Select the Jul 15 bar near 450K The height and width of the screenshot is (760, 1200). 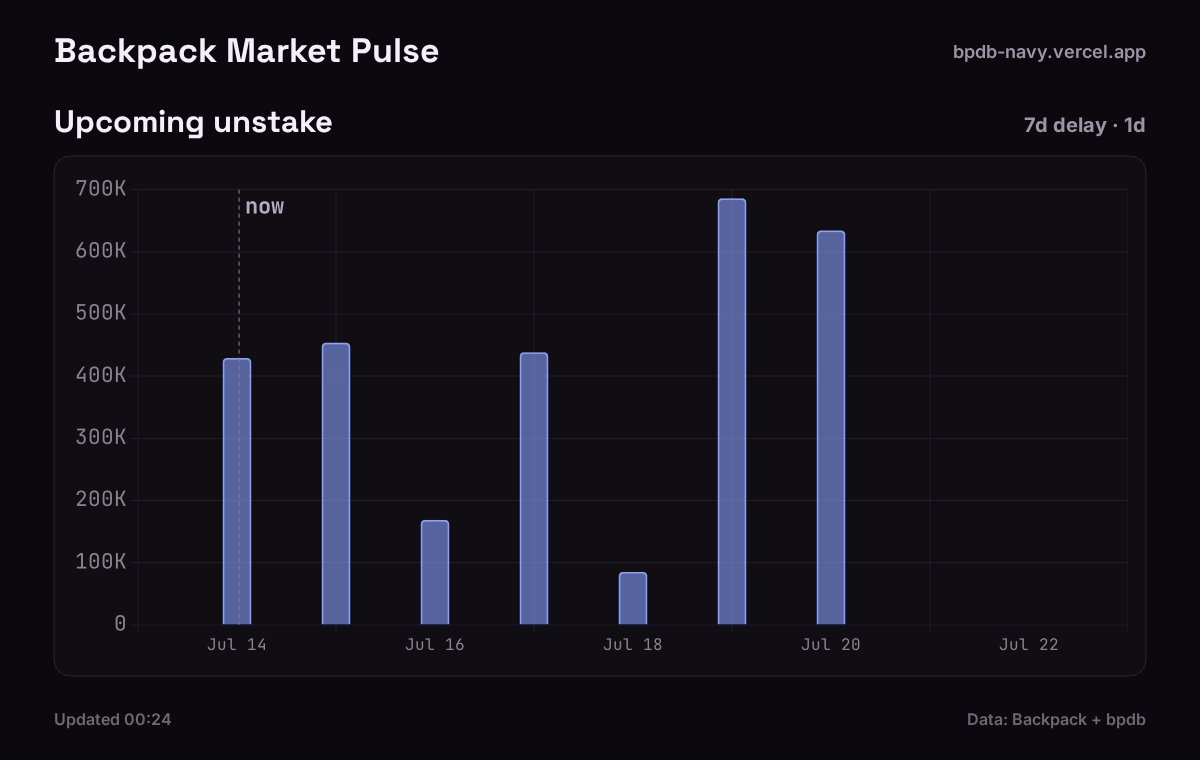point(336,484)
